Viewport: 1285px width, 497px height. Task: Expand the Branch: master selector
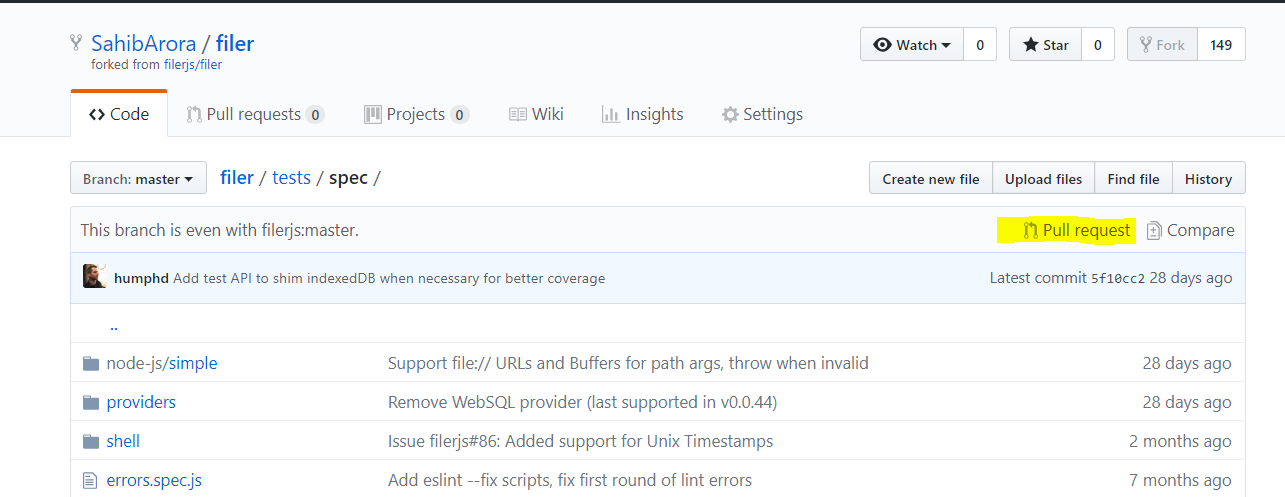pyautogui.click(x=138, y=179)
